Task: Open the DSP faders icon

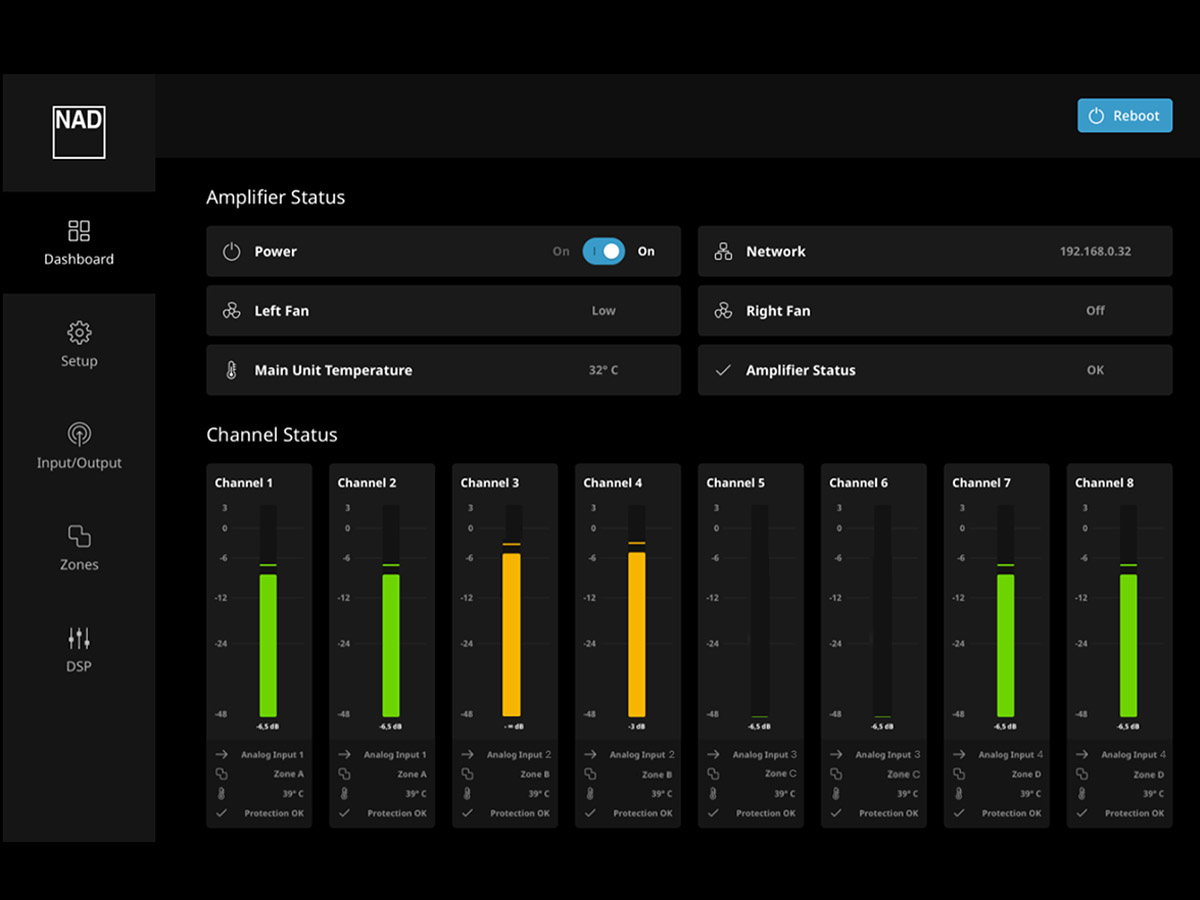Action: pos(79,637)
